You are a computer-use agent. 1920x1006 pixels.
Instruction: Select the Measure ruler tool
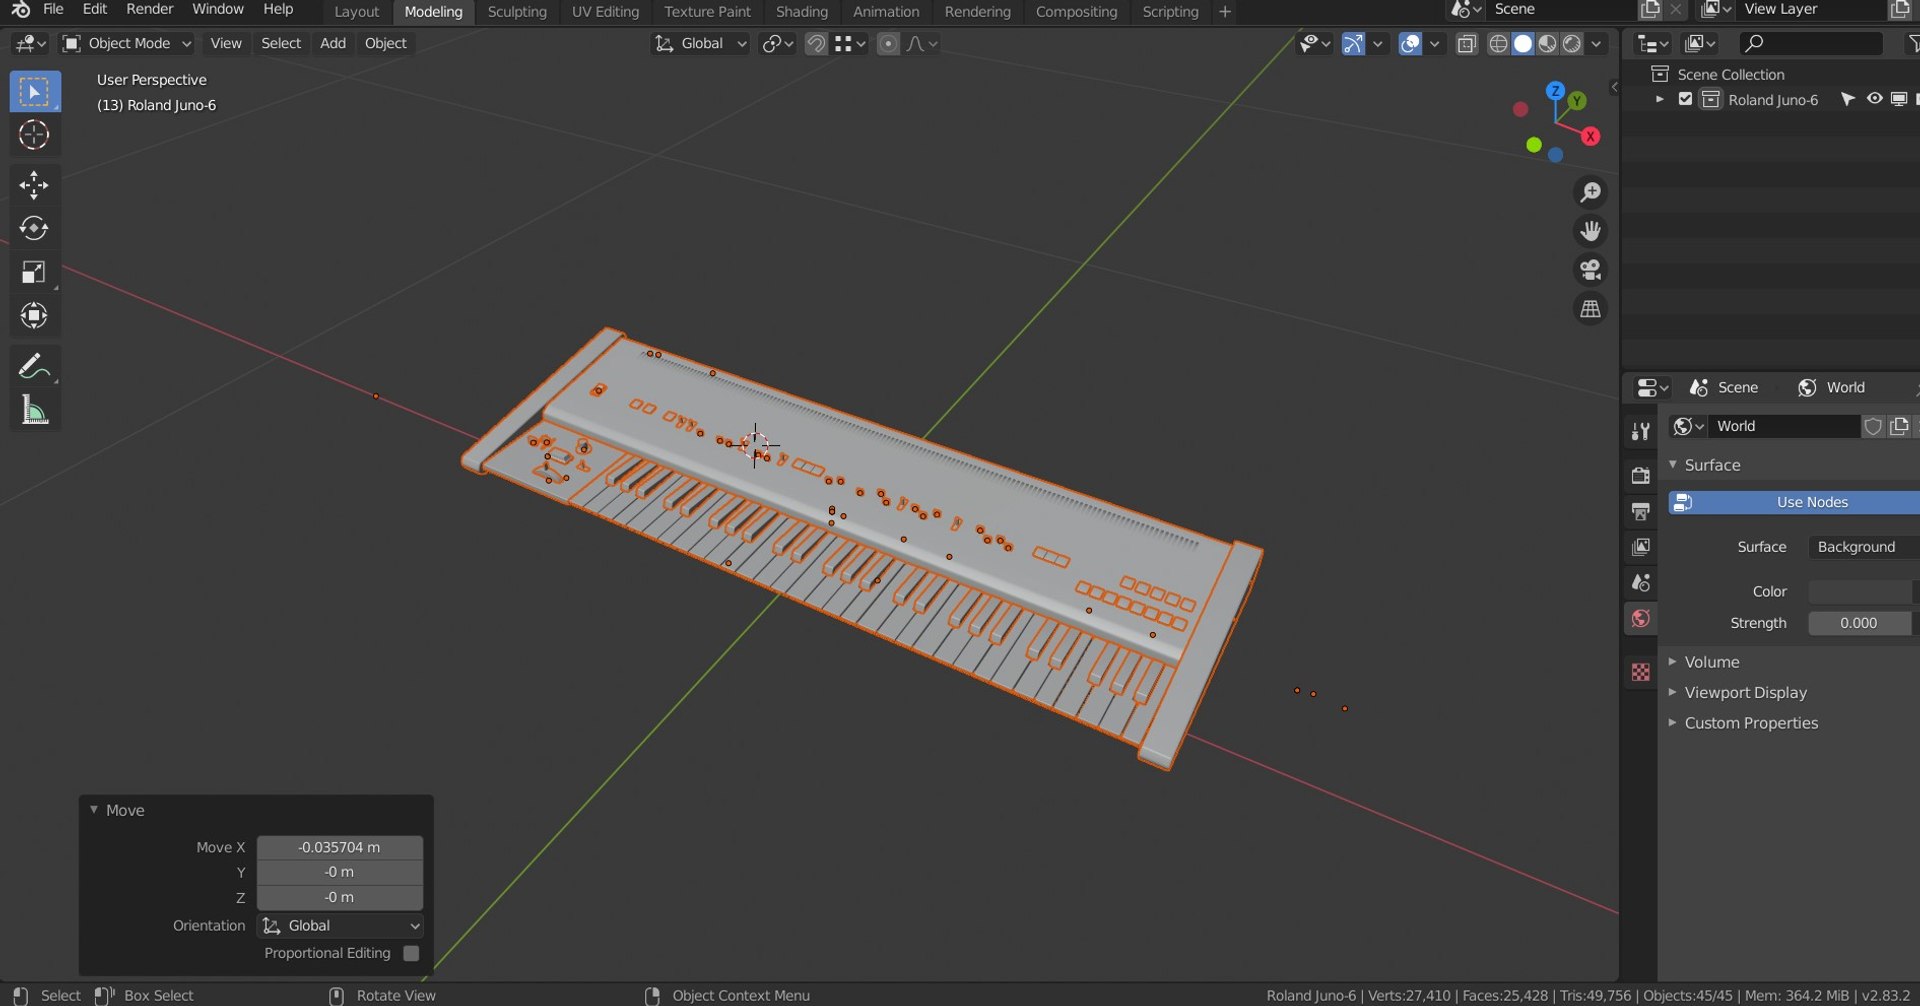point(34,410)
